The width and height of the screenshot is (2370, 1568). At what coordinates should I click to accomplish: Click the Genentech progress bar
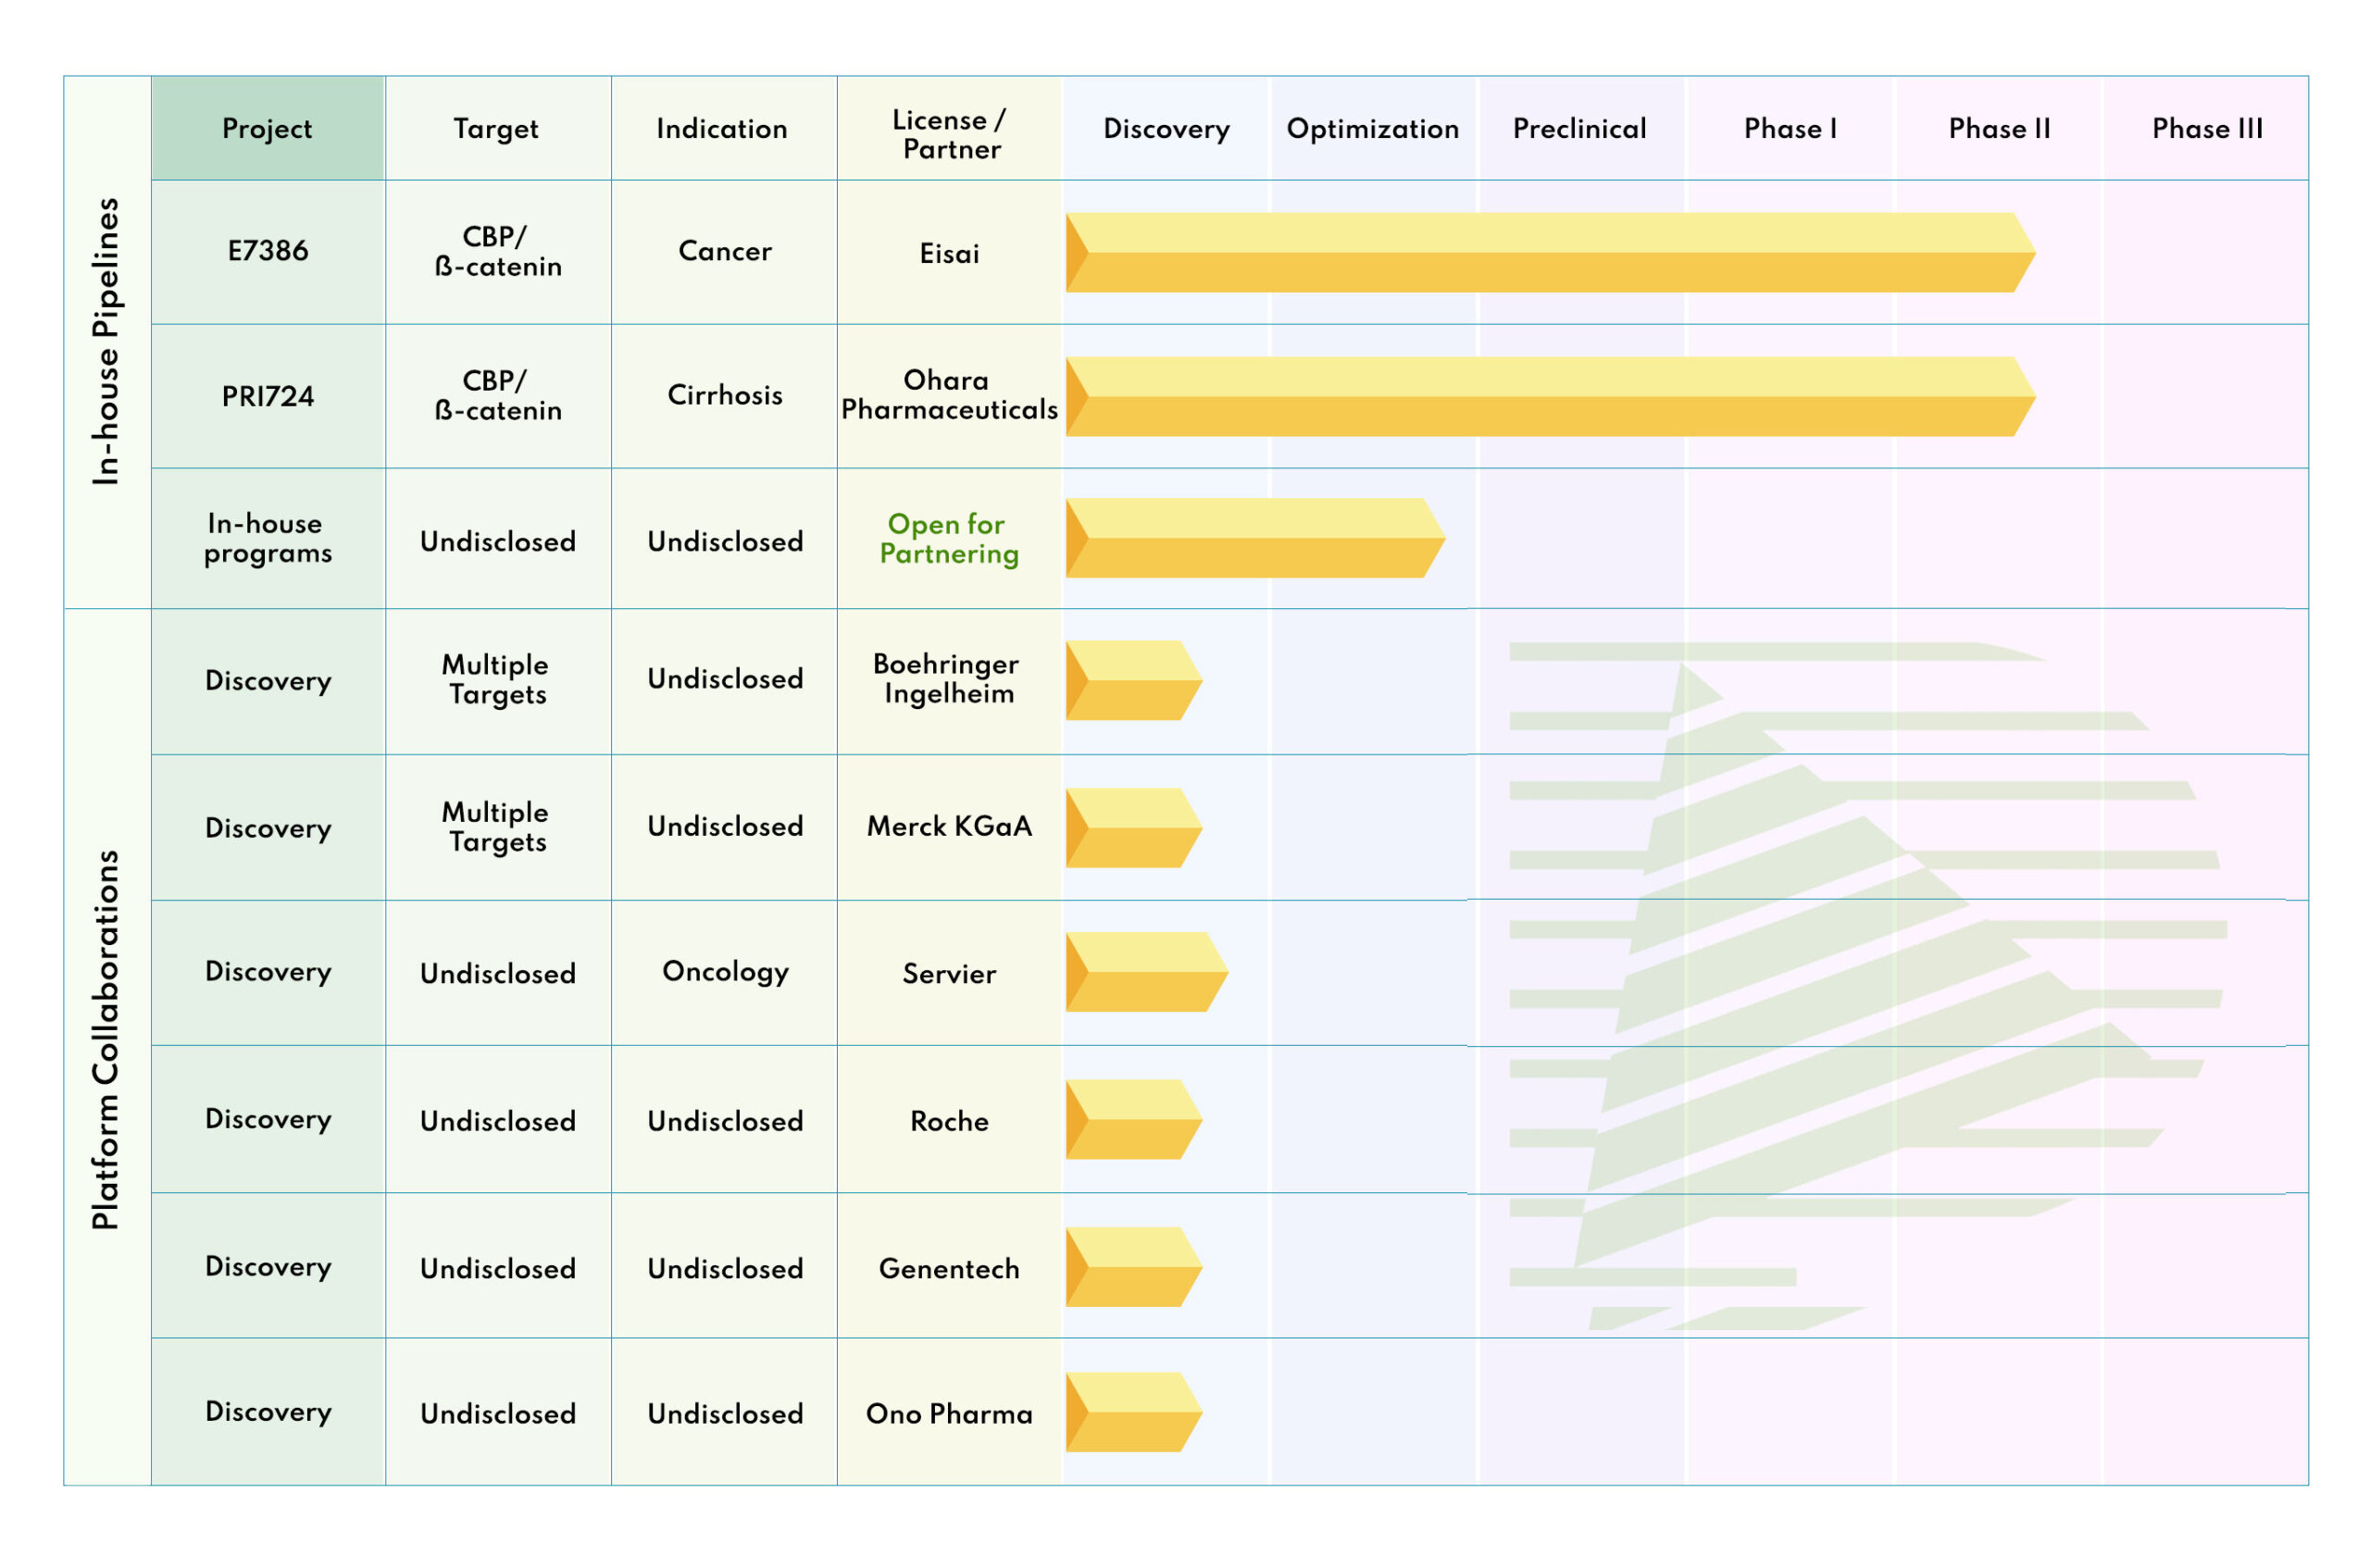[x=1134, y=1267]
